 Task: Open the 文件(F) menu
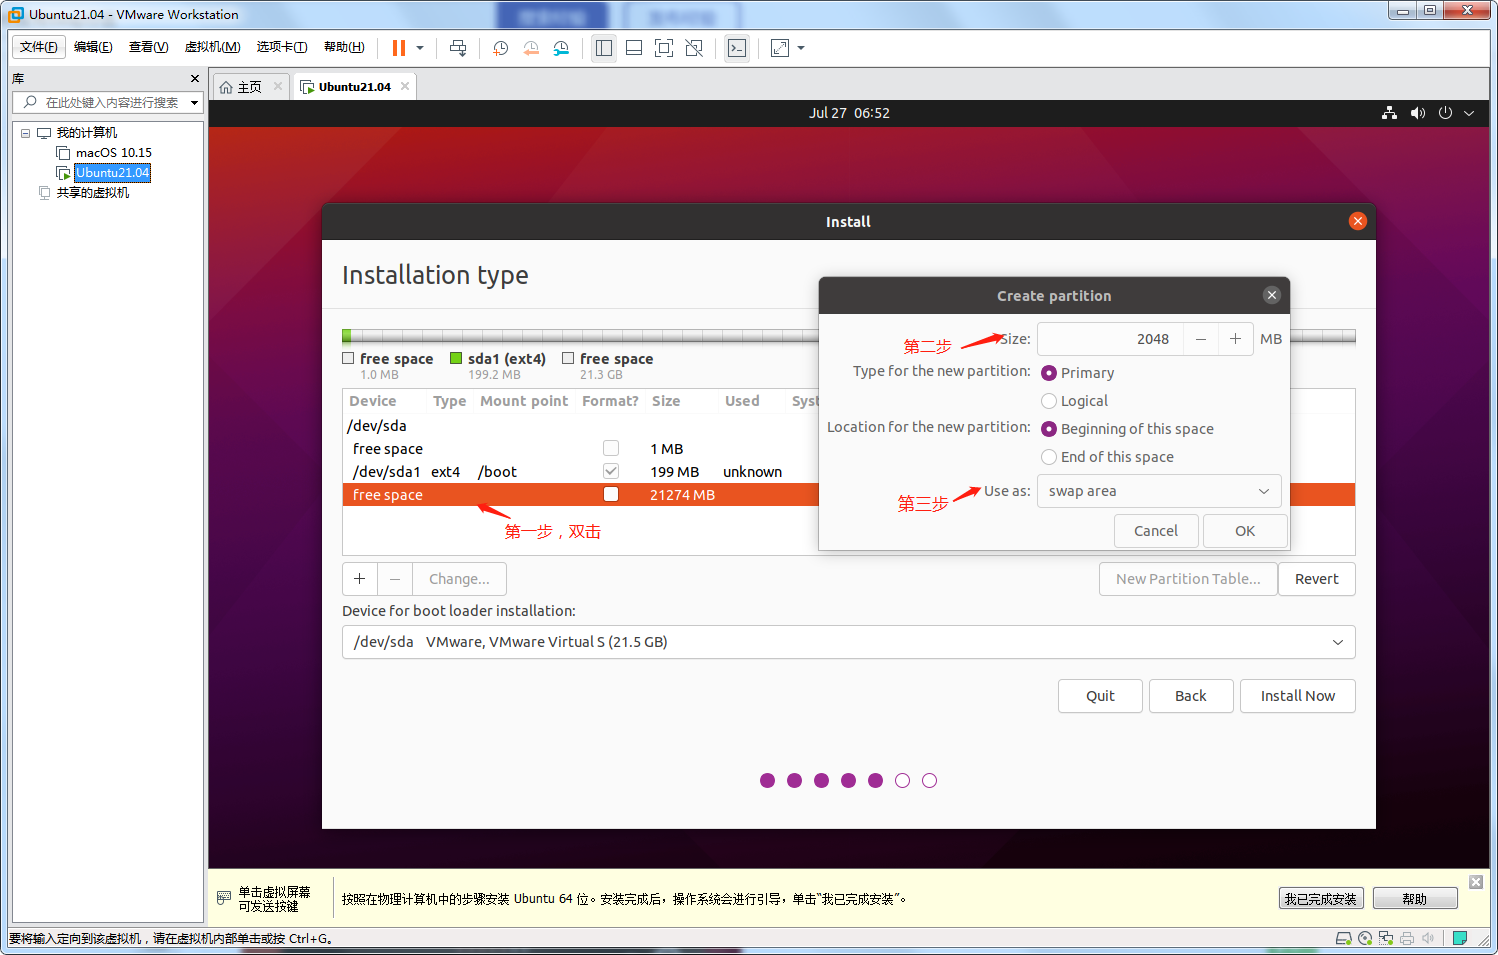39,47
